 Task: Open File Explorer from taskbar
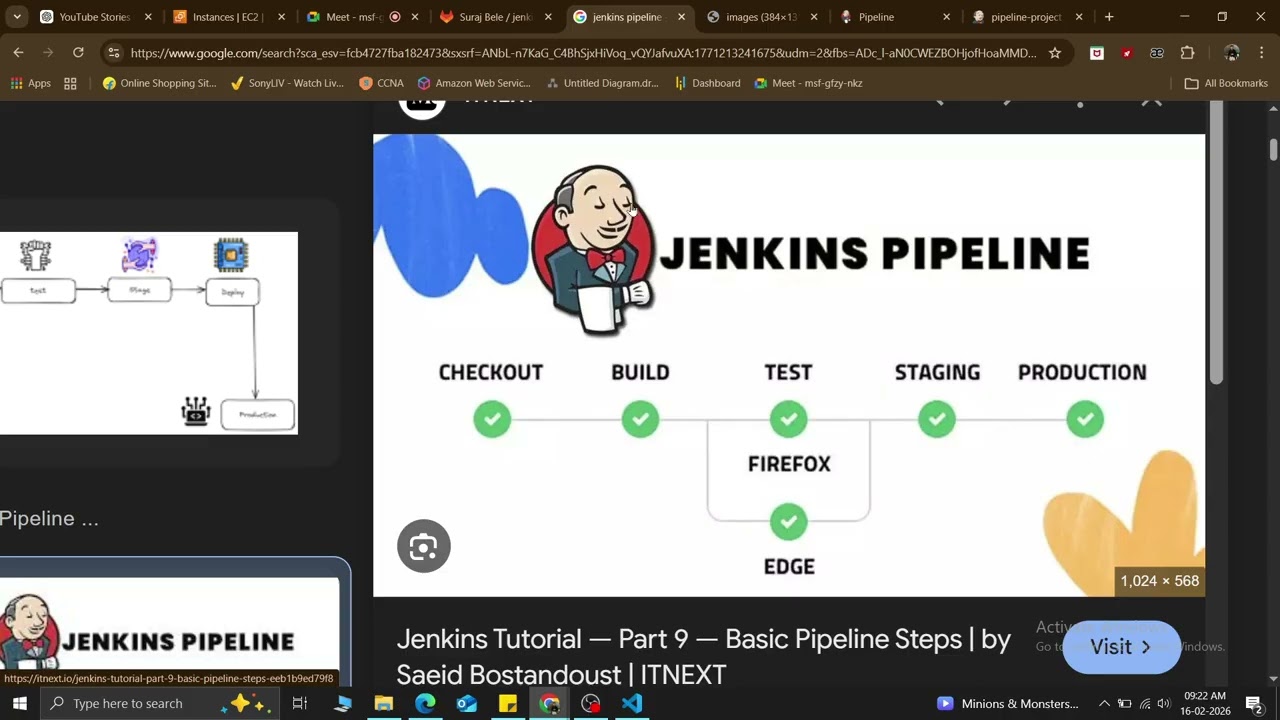pos(384,703)
